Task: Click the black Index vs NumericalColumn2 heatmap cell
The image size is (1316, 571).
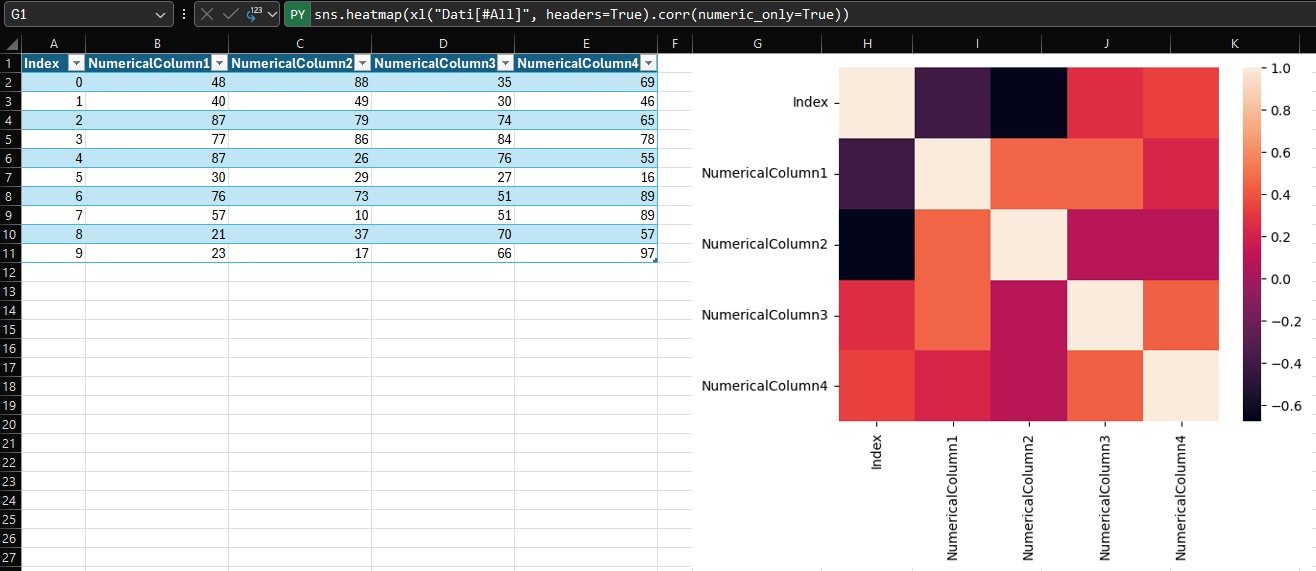Action: tap(1028, 102)
